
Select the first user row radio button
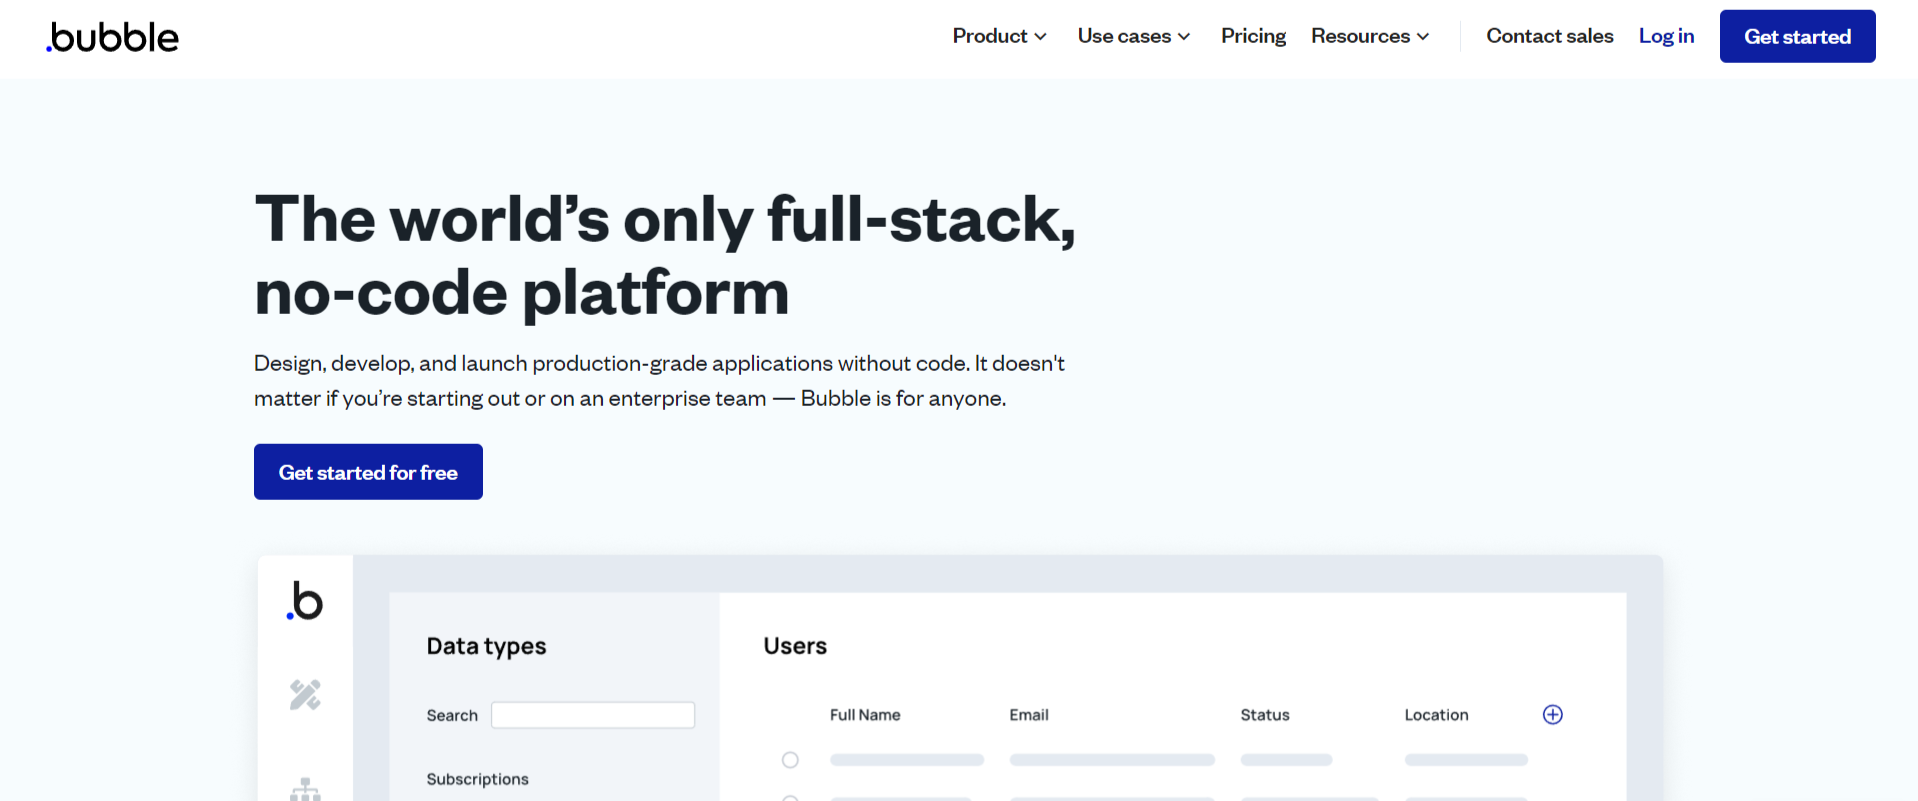tap(790, 760)
